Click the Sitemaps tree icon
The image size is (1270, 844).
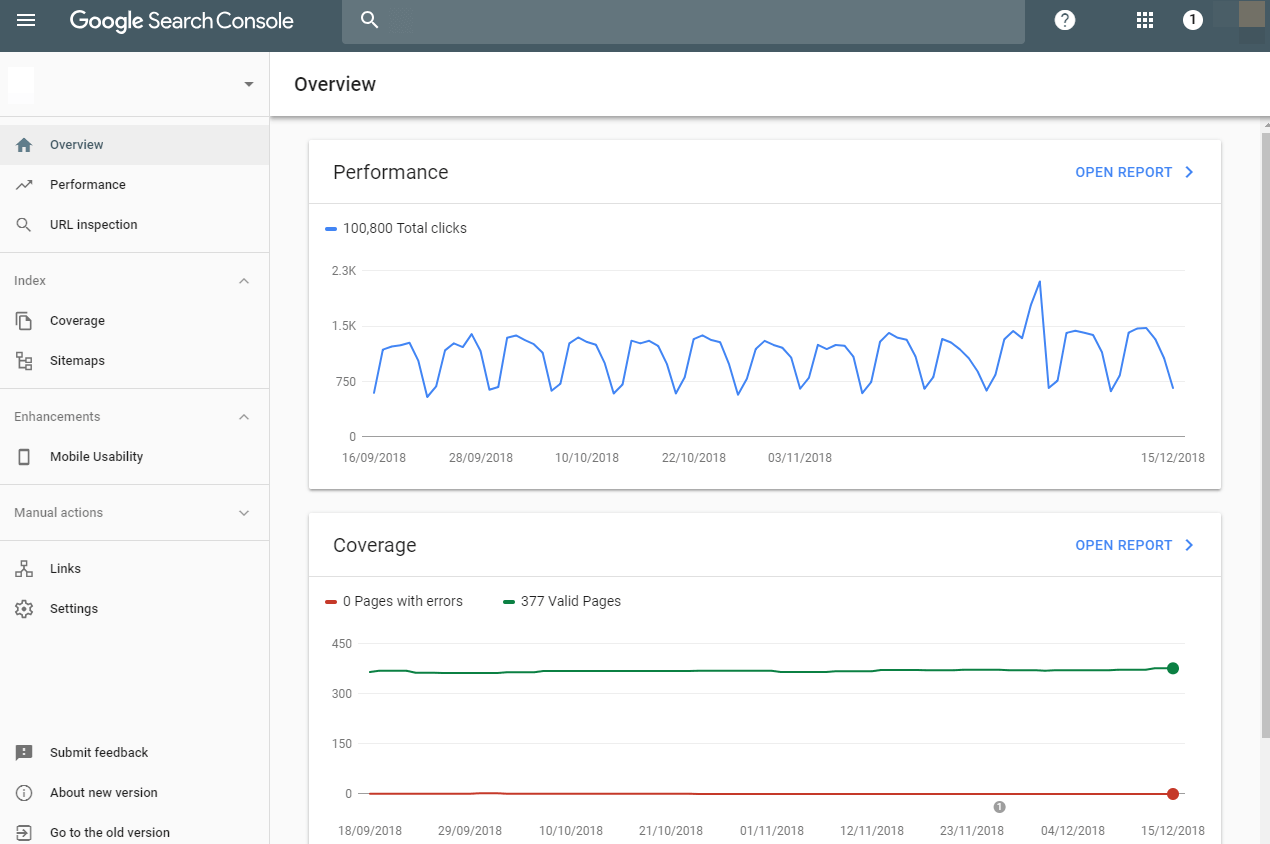pos(23,360)
